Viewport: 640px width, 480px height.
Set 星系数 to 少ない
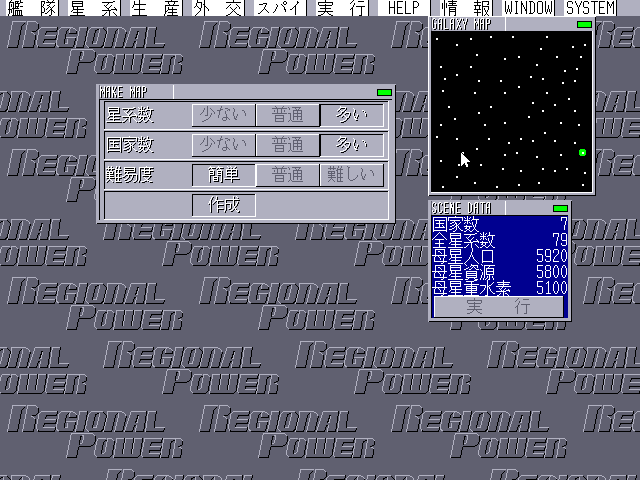click(x=224, y=115)
